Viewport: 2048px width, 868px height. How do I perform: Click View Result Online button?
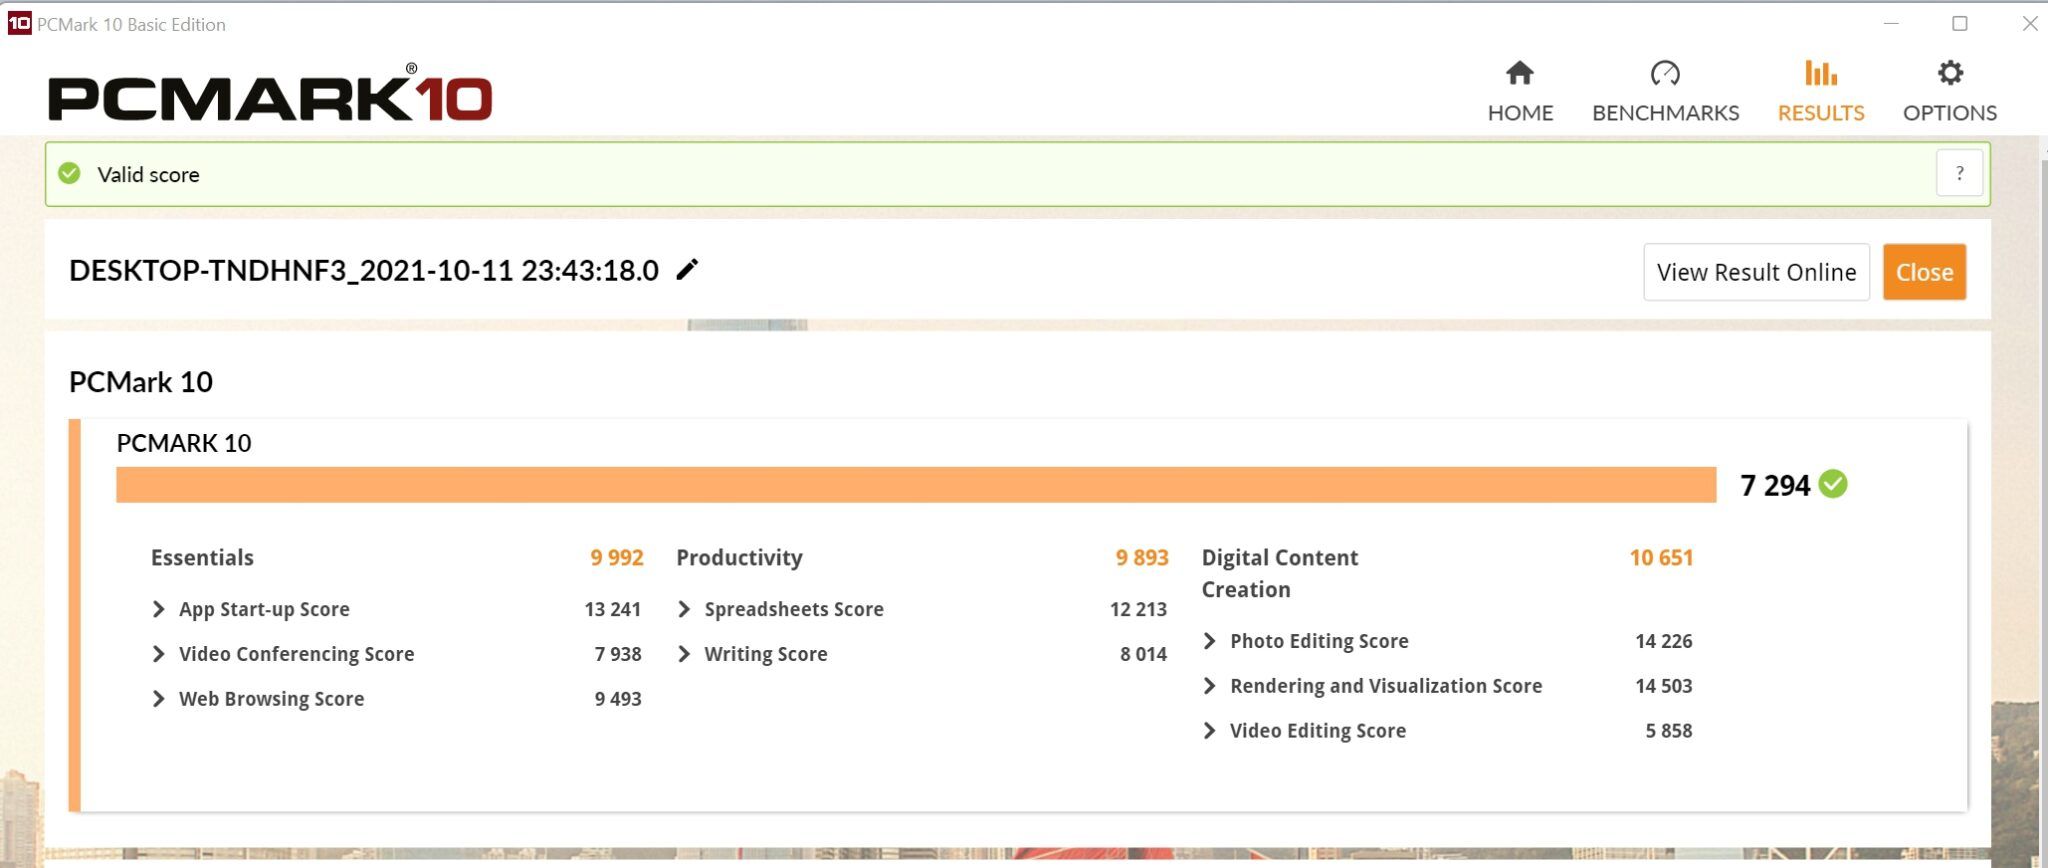click(1756, 272)
